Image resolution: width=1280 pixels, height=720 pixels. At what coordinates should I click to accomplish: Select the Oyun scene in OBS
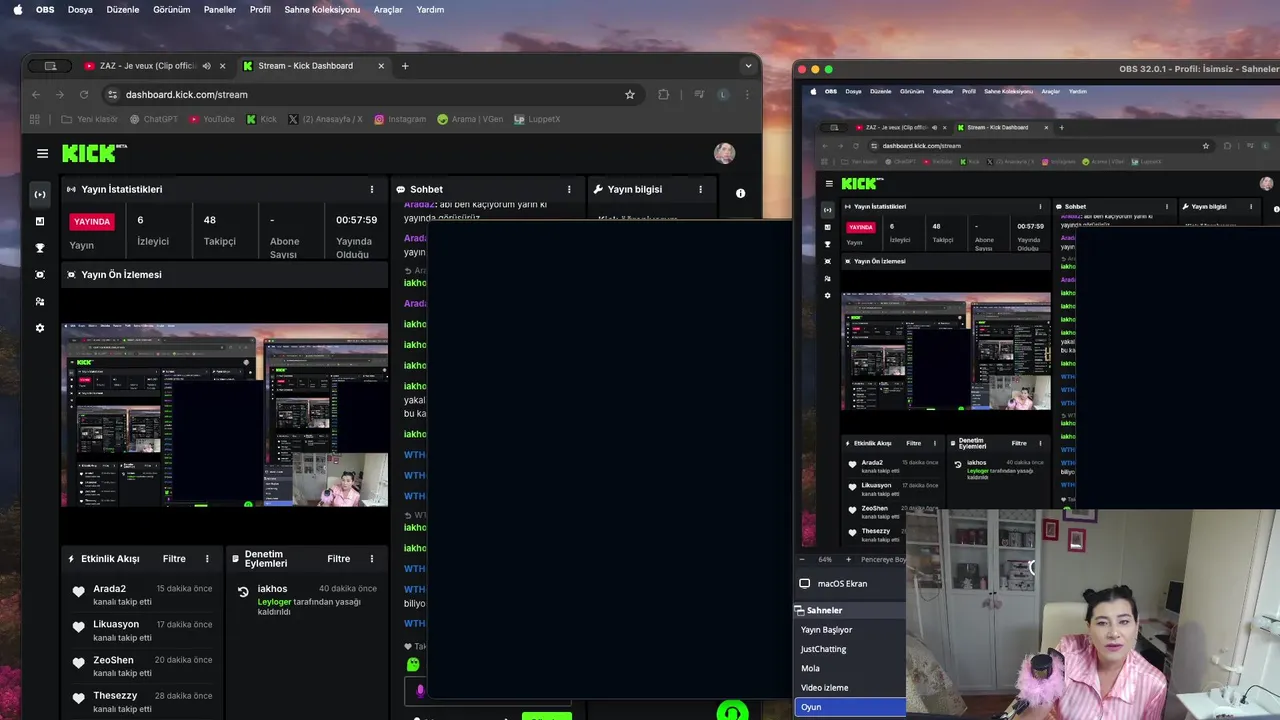(850, 707)
